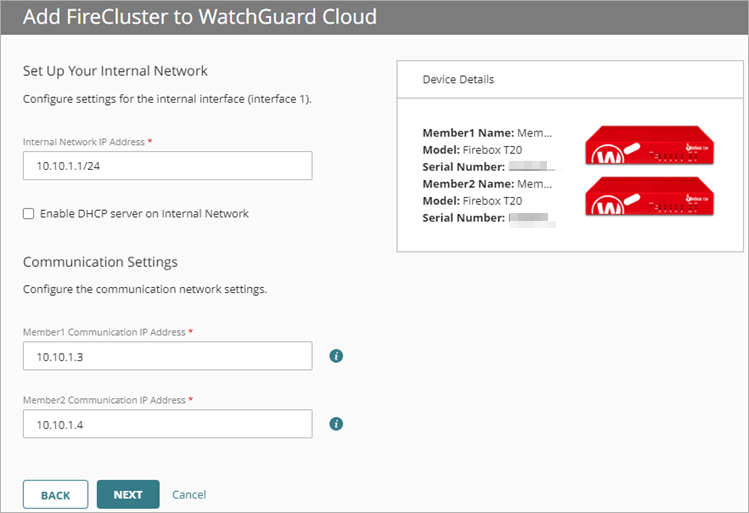
Task: Click the BACK button
Action: [x=55, y=494]
